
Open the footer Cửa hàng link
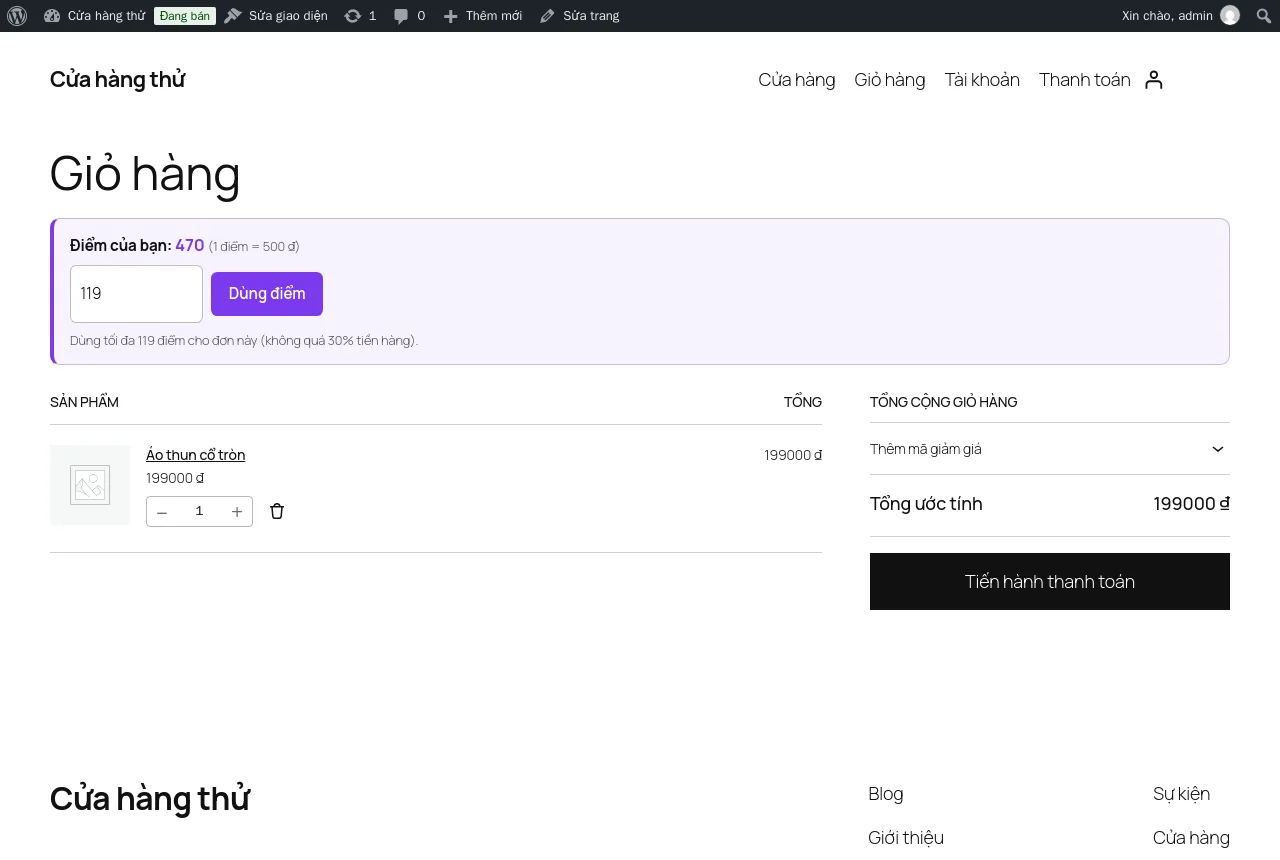coord(1191,838)
